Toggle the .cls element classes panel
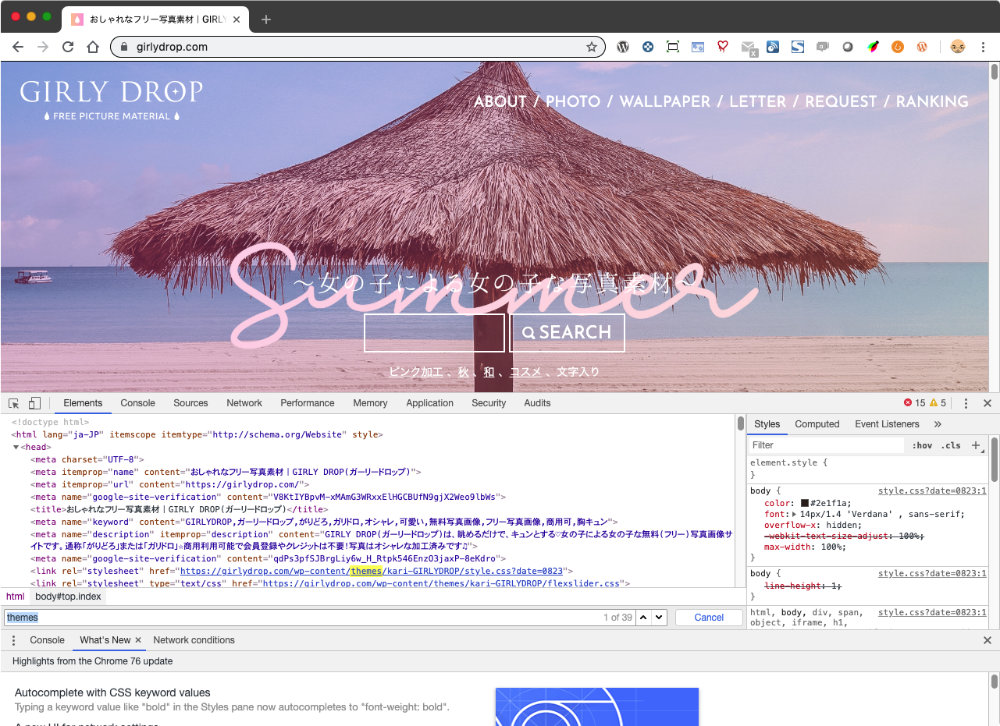1000x726 pixels. pos(950,445)
